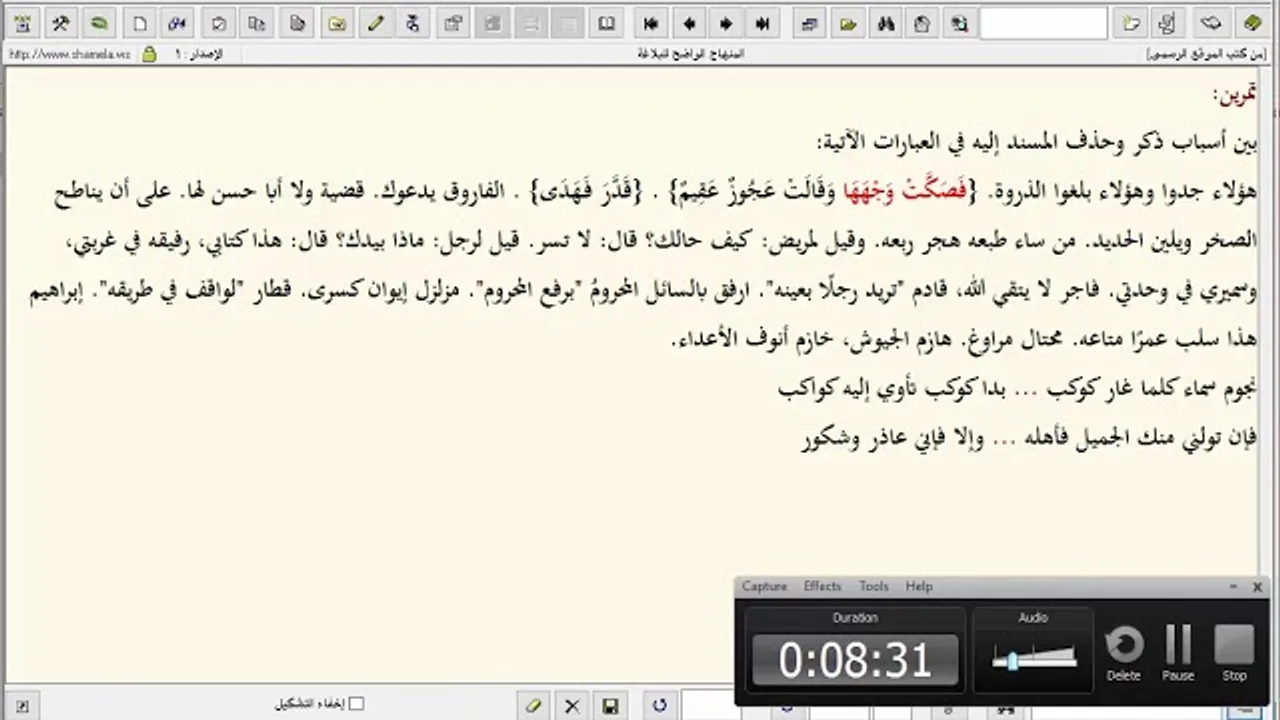Click the save floppy disk icon
1280x720 pixels.
610,706
